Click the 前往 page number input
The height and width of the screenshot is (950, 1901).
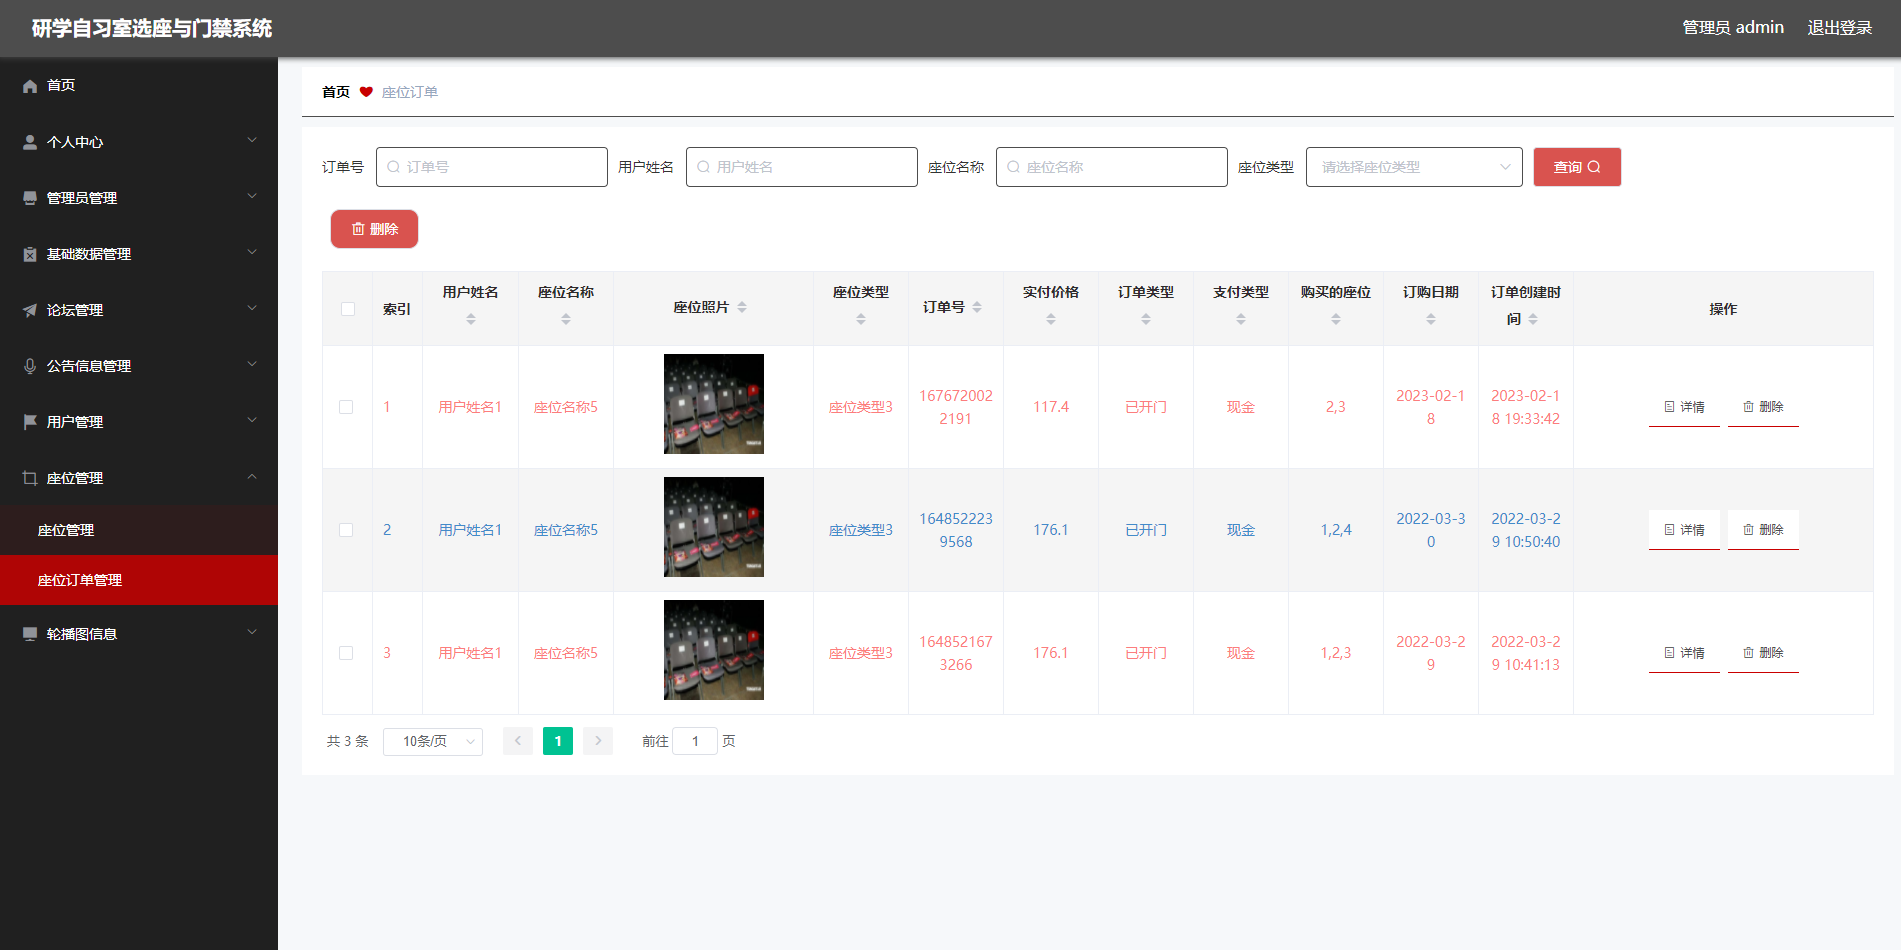(695, 741)
